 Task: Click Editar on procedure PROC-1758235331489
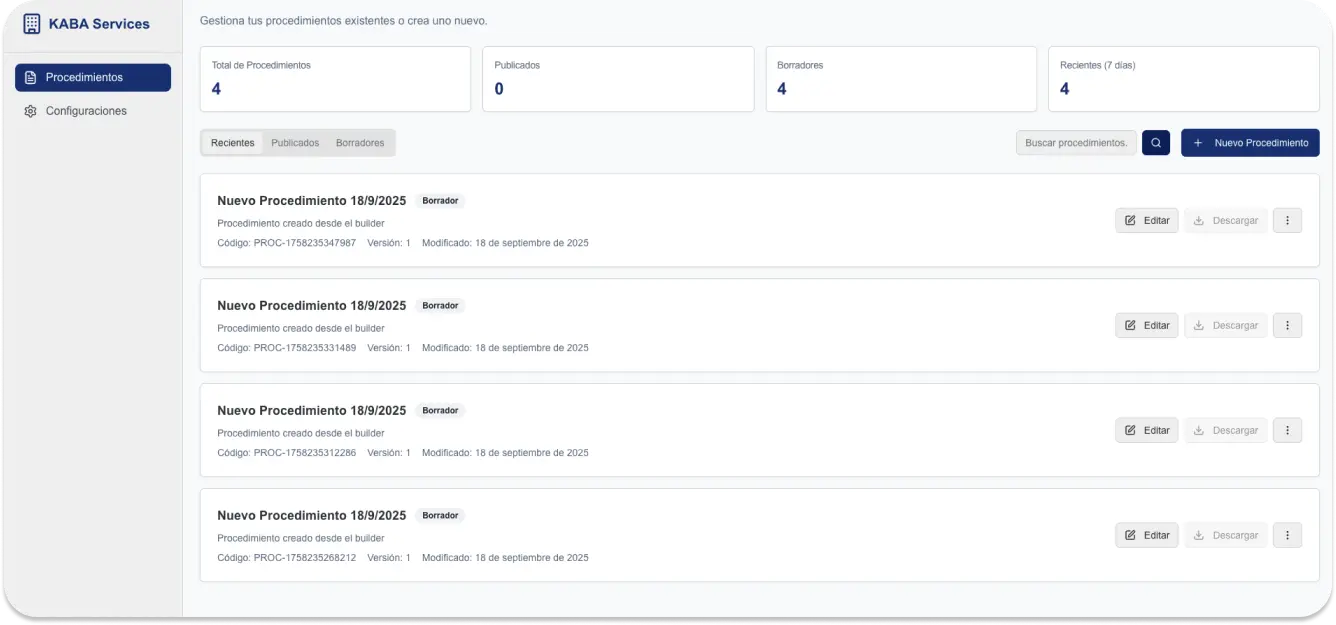[1147, 325]
